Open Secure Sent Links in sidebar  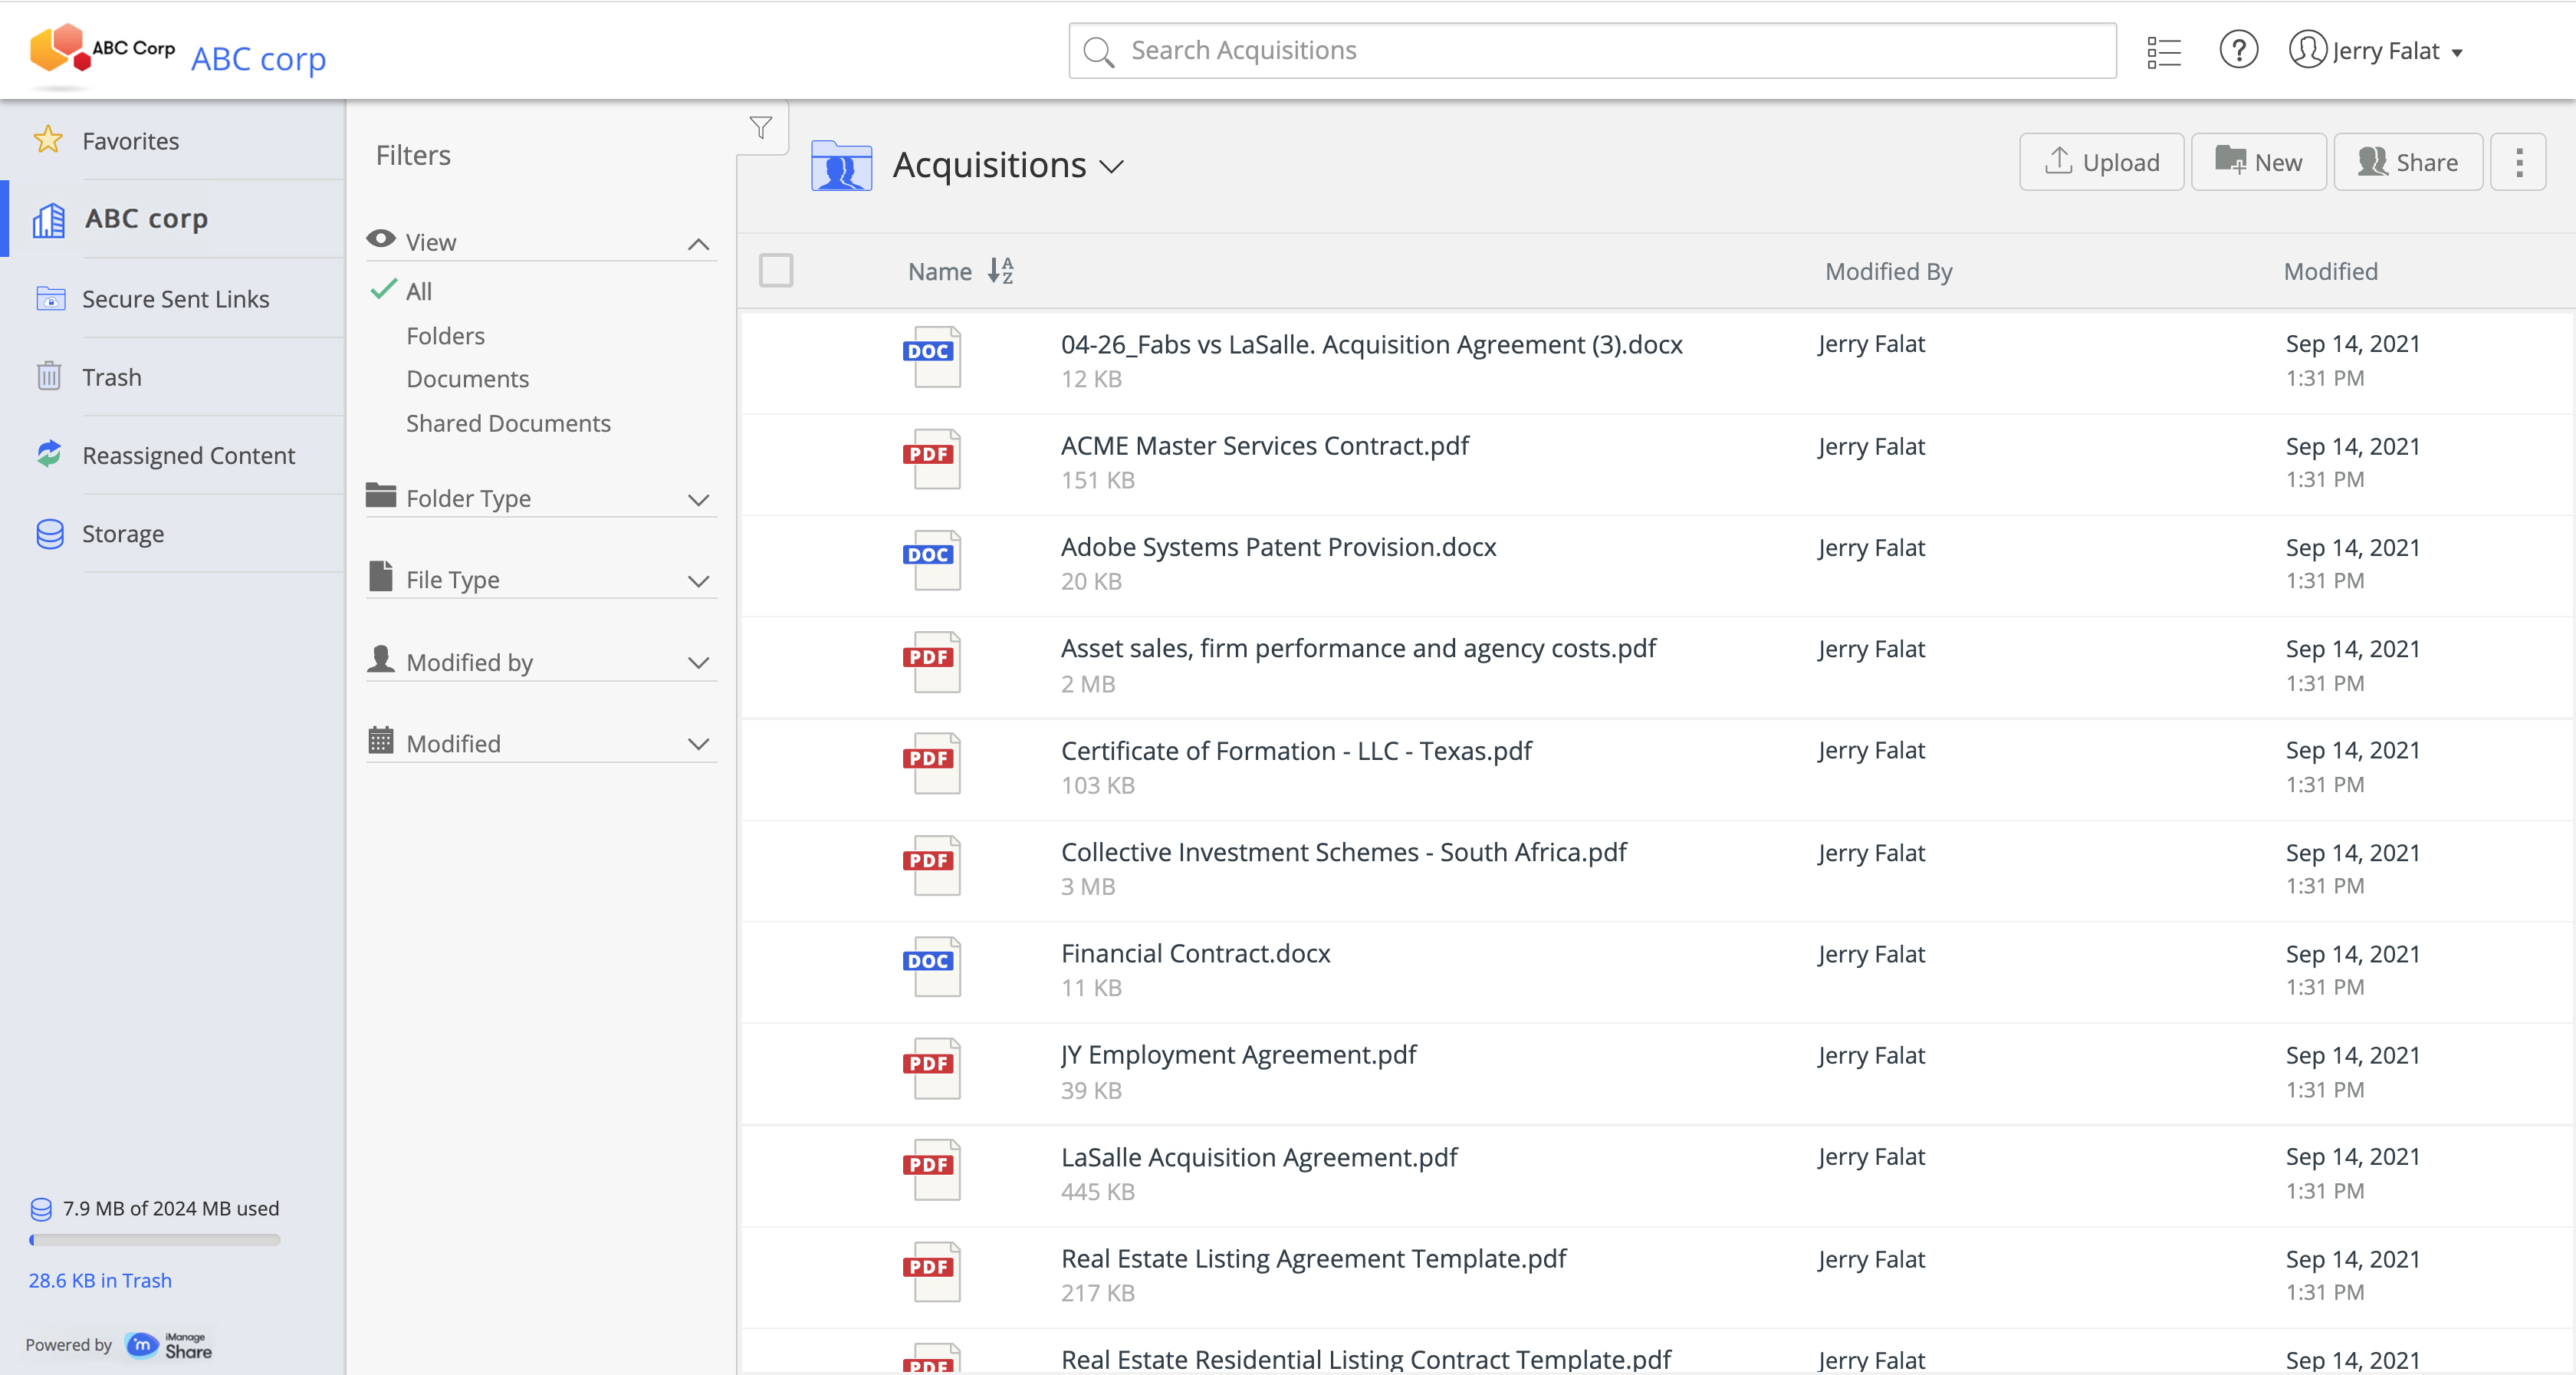(x=175, y=299)
